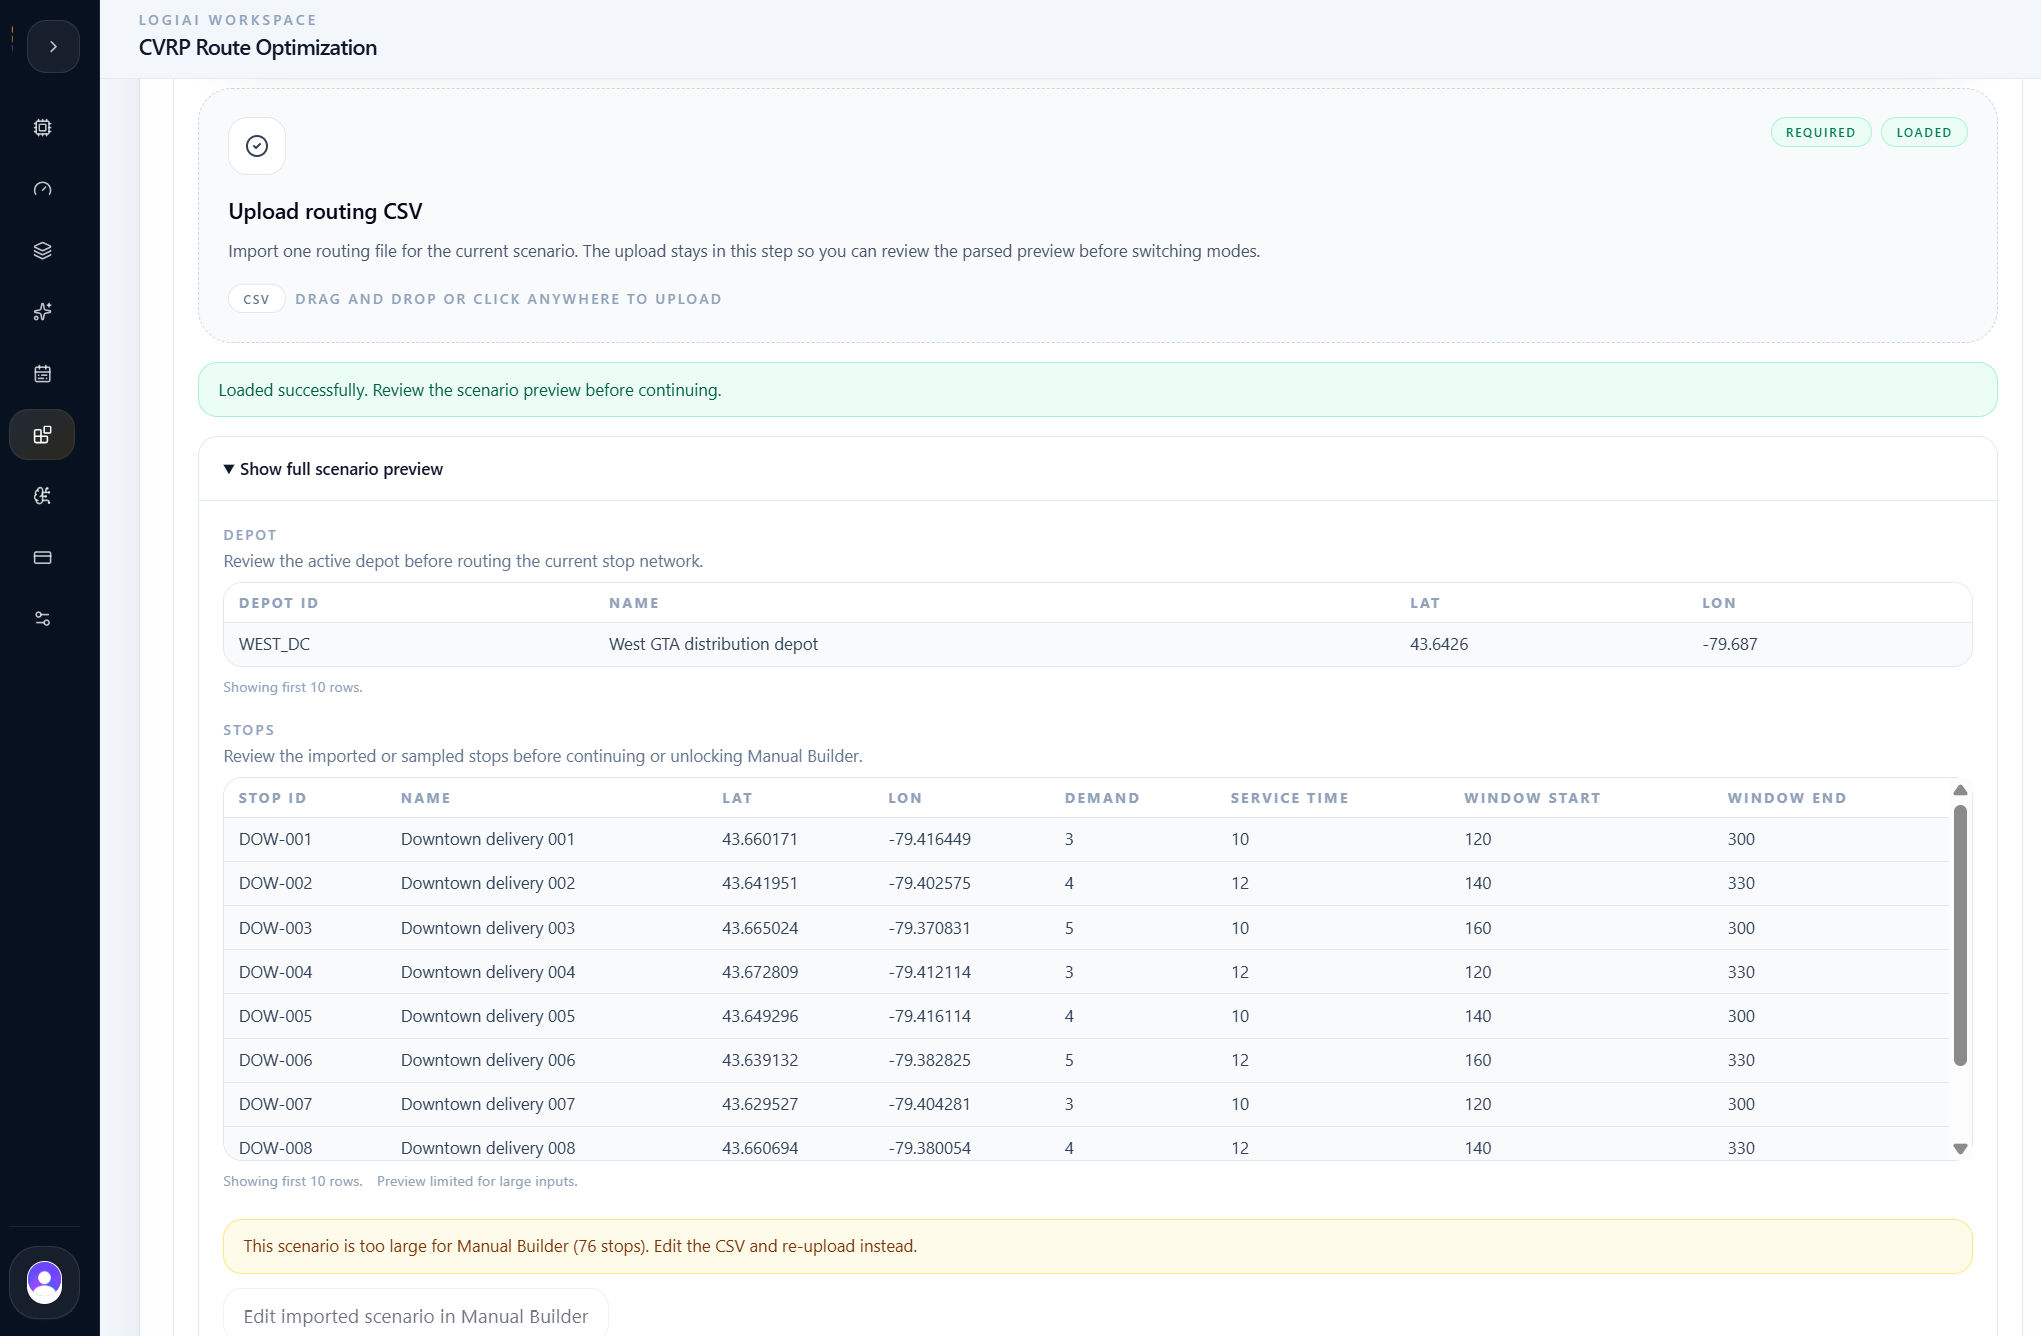Click depot longitude -79.687
This screenshot has width=2041, height=1336.
1729,644
